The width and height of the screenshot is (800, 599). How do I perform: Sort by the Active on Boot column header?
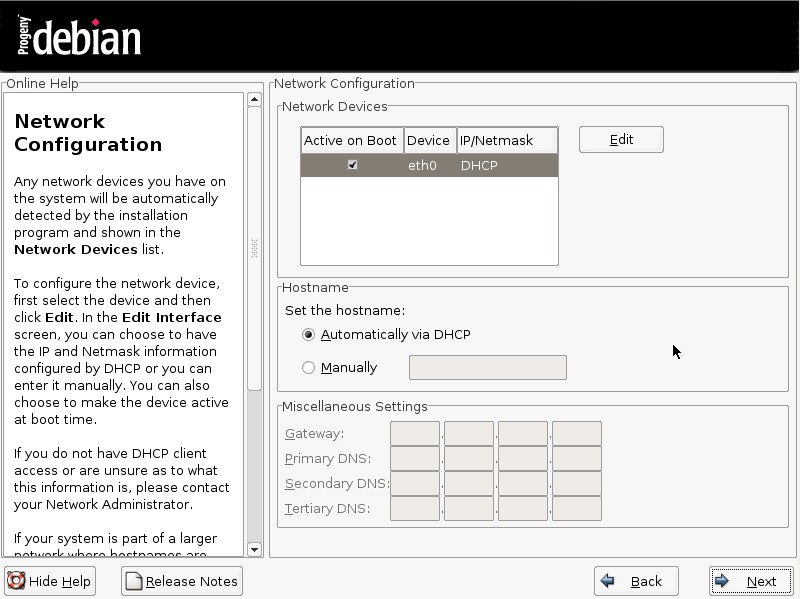click(350, 141)
